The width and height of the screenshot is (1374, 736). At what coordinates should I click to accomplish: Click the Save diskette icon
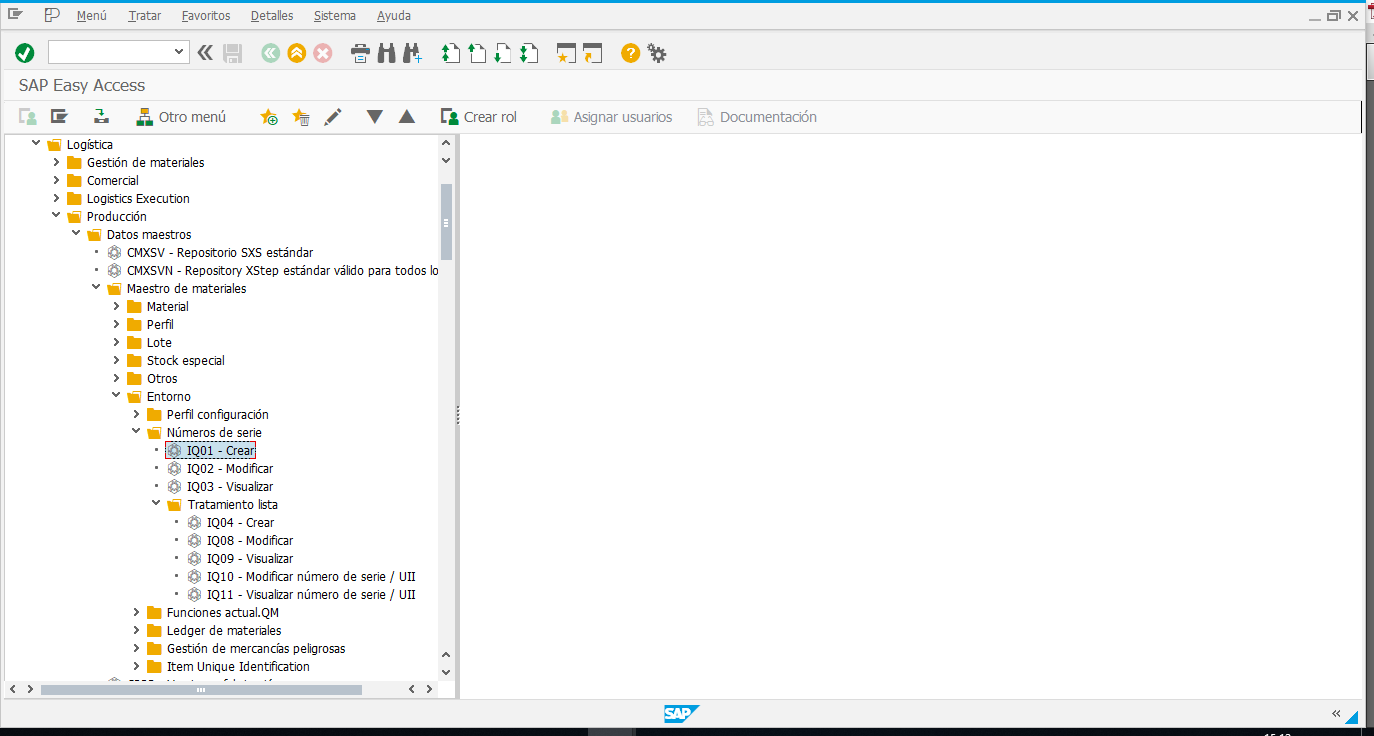click(233, 53)
